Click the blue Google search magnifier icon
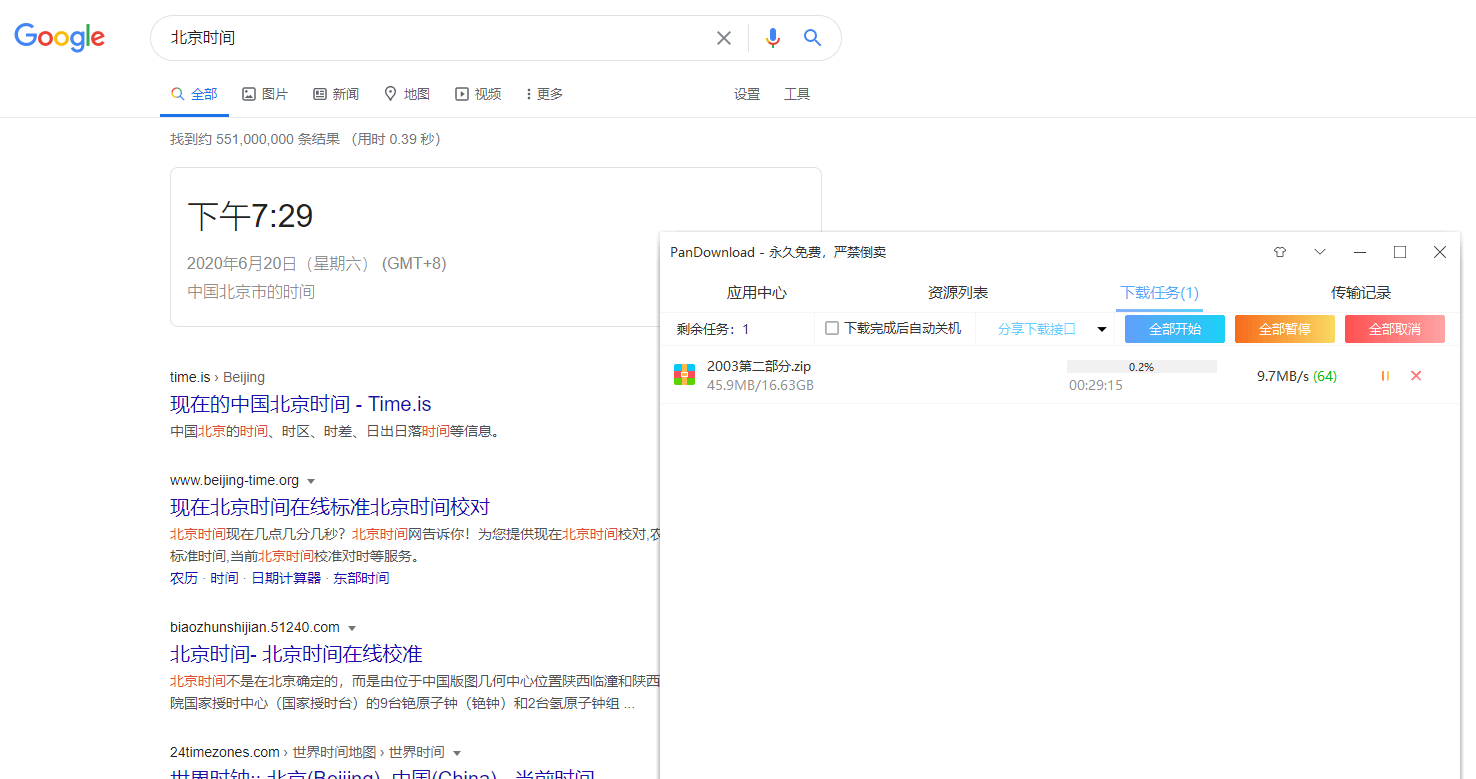Image resolution: width=1476 pixels, height=779 pixels. click(812, 38)
